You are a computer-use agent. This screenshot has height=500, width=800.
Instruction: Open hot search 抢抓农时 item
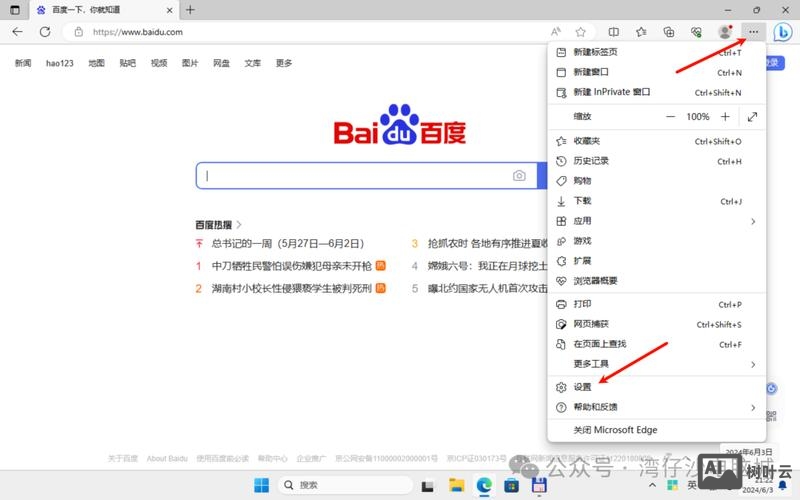tap(487, 243)
